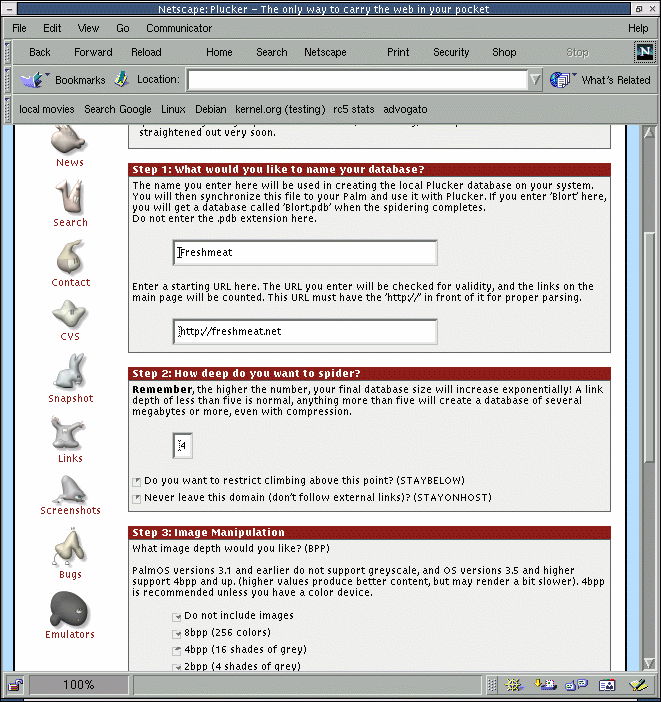Open Address Book from the component bar
Screen dimensions: 661x702
(607, 685)
